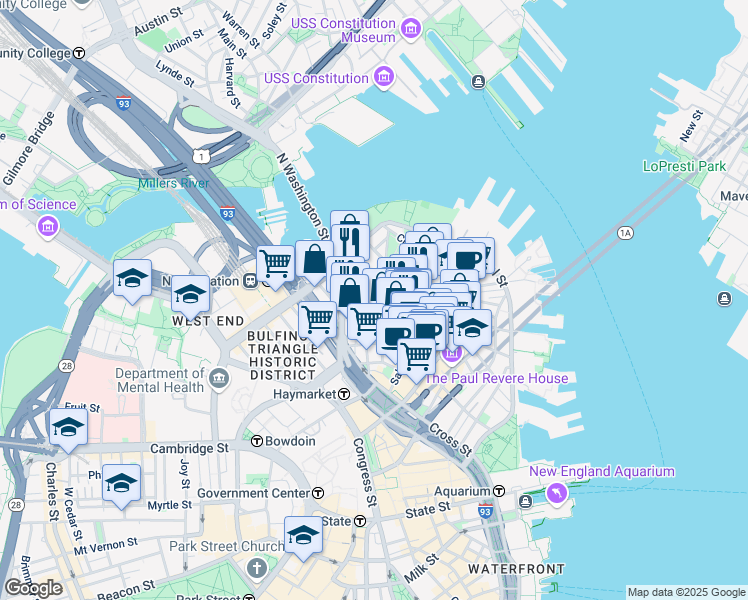Click the North Station rail icon
The width and height of the screenshot is (748, 600).
[x=250, y=281]
